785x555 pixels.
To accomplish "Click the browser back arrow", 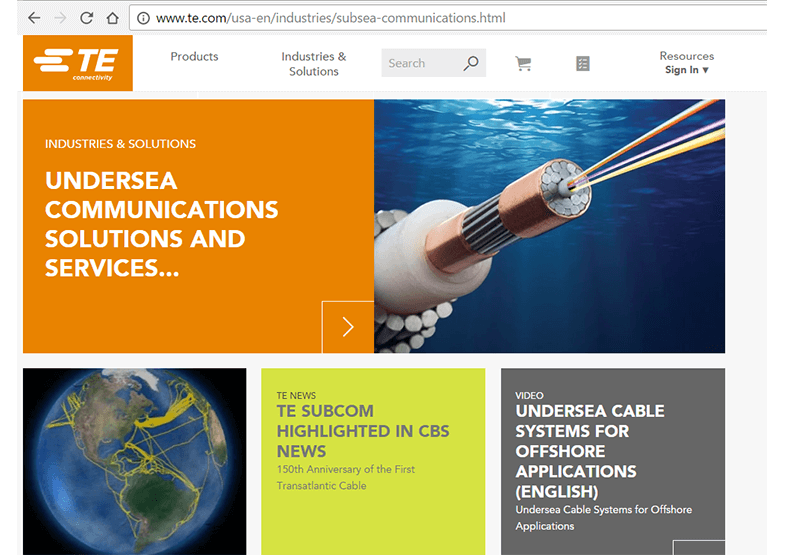I will [34, 18].
